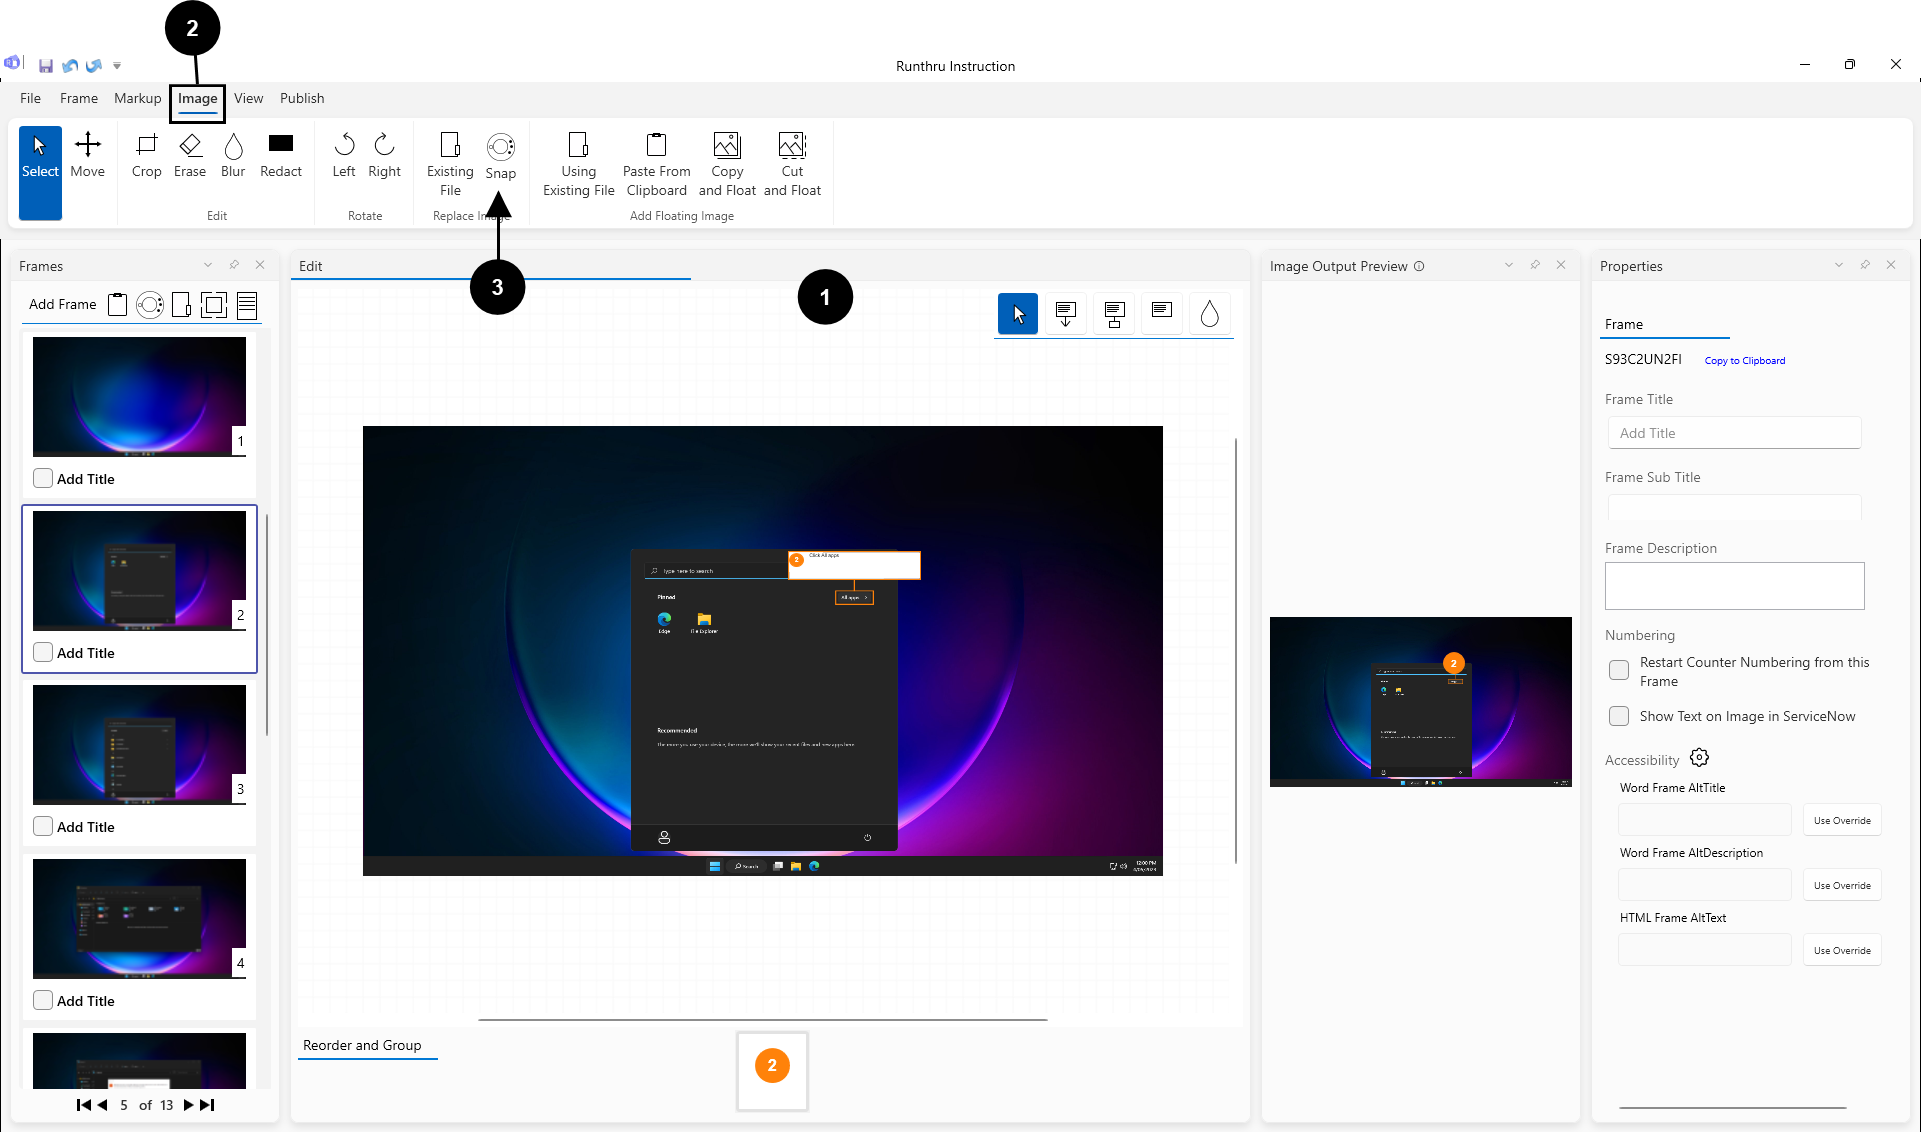The height and width of the screenshot is (1133, 1922).
Task: Rotate image Left
Action: pyautogui.click(x=344, y=155)
